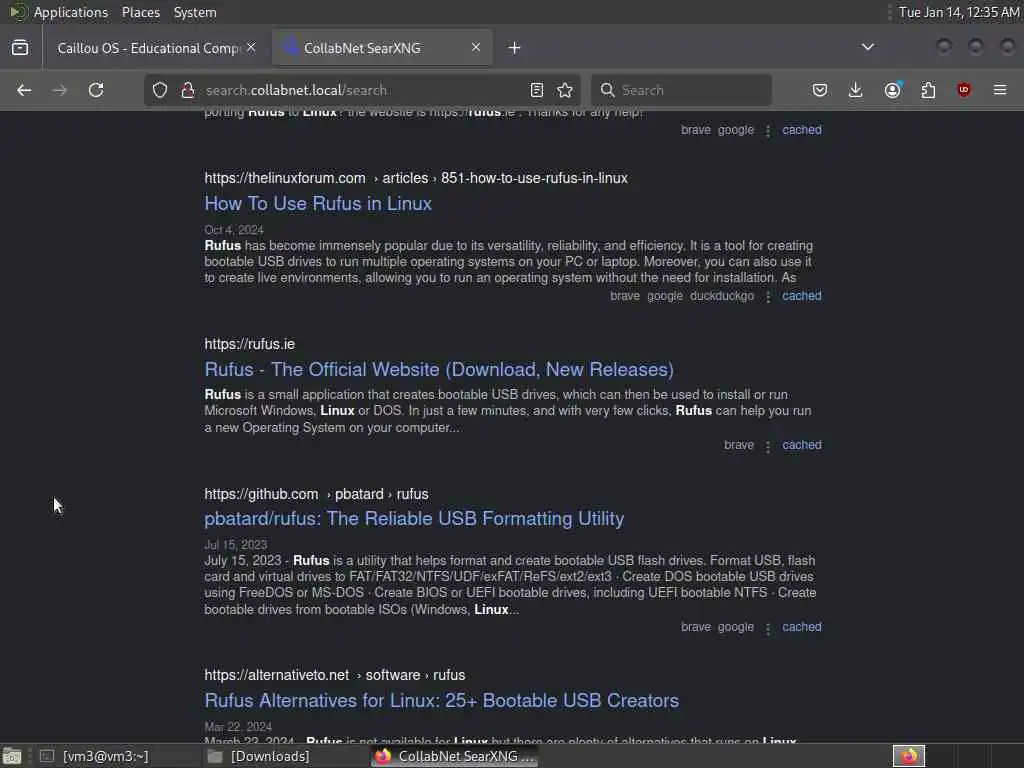Toggle reader view in address bar
The width and height of the screenshot is (1024, 768).
[x=537, y=90]
